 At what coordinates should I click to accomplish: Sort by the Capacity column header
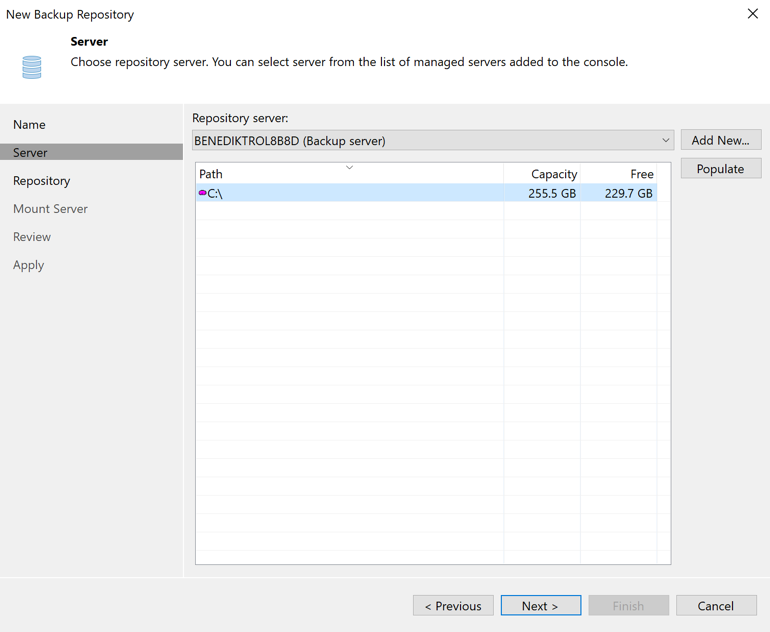pos(553,174)
